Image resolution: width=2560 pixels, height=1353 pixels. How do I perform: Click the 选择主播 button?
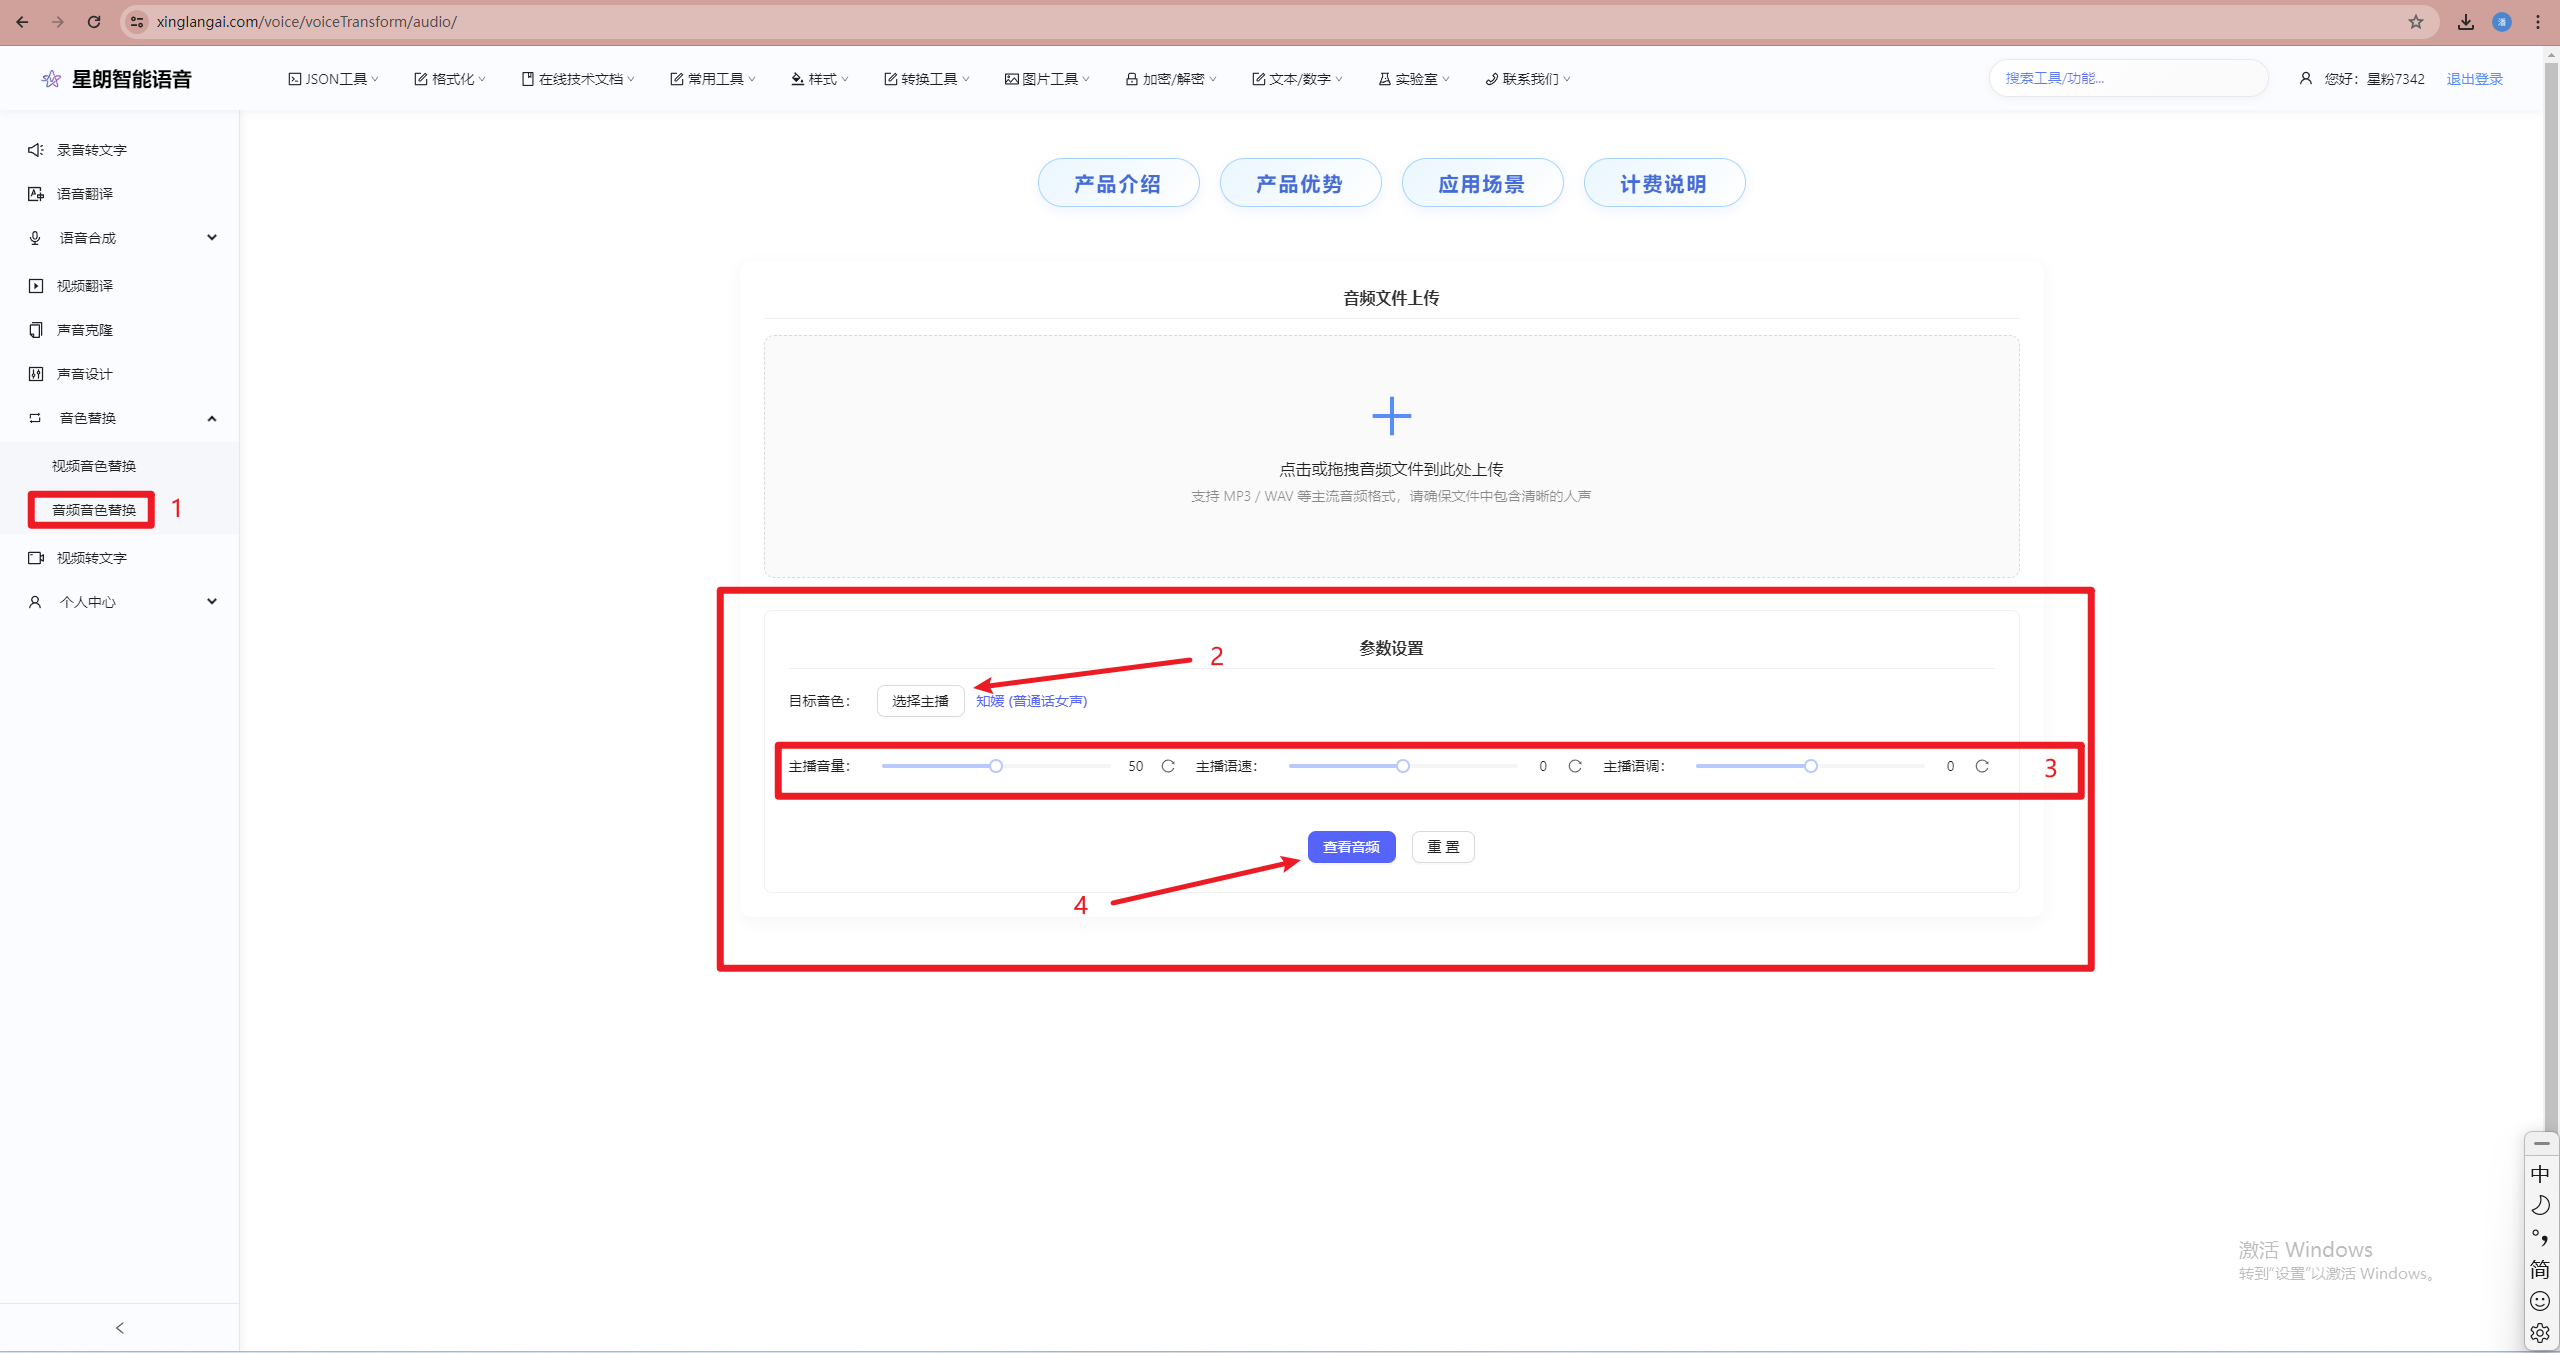920,701
